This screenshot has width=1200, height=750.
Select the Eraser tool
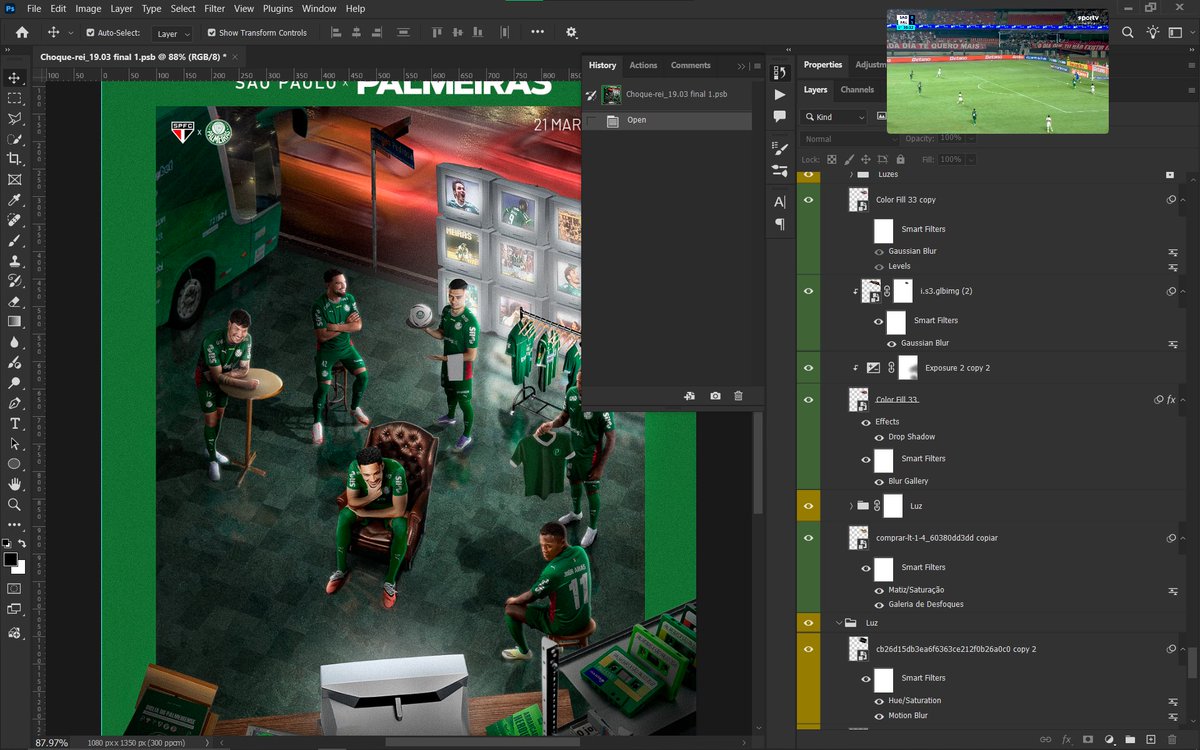(x=14, y=301)
